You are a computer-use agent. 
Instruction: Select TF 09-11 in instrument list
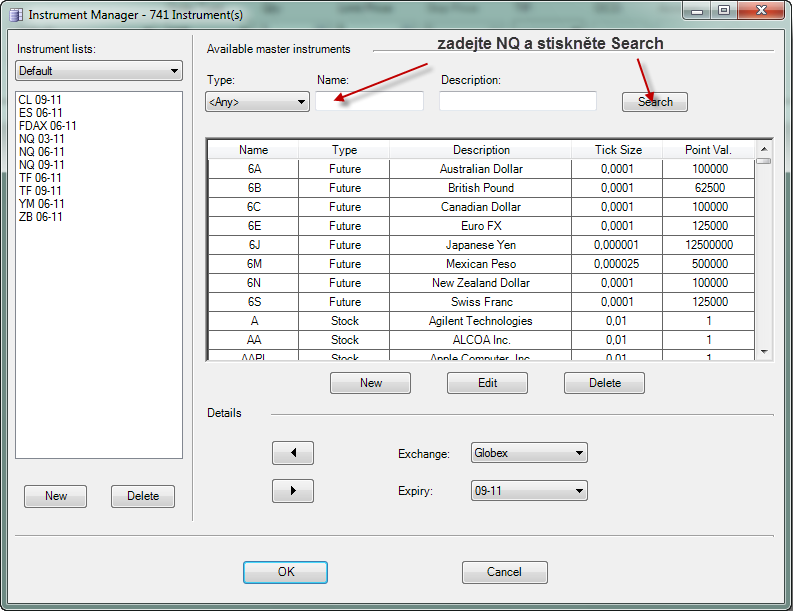(40, 191)
